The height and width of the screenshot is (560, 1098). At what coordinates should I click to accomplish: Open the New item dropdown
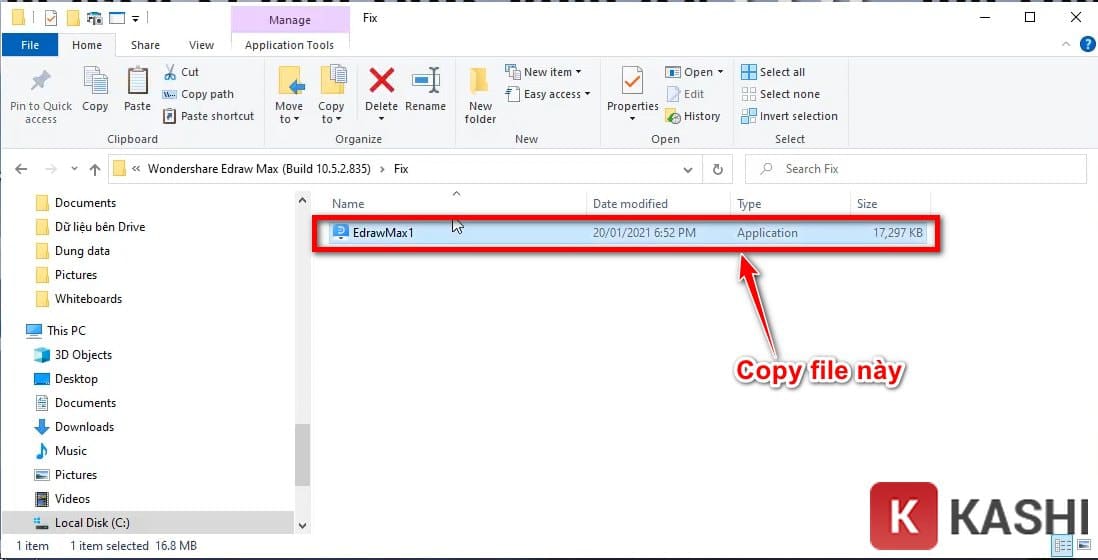[543, 72]
